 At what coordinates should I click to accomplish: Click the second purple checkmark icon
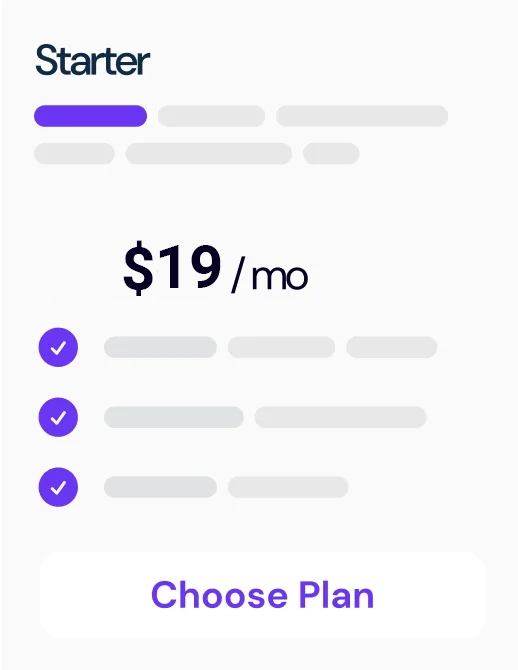click(x=58, y=417)
